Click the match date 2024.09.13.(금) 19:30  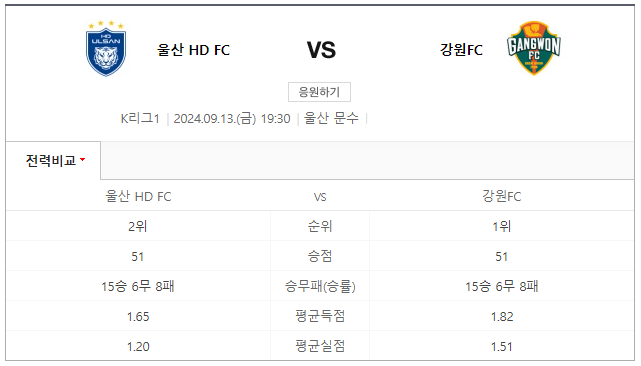coord(232,119)
